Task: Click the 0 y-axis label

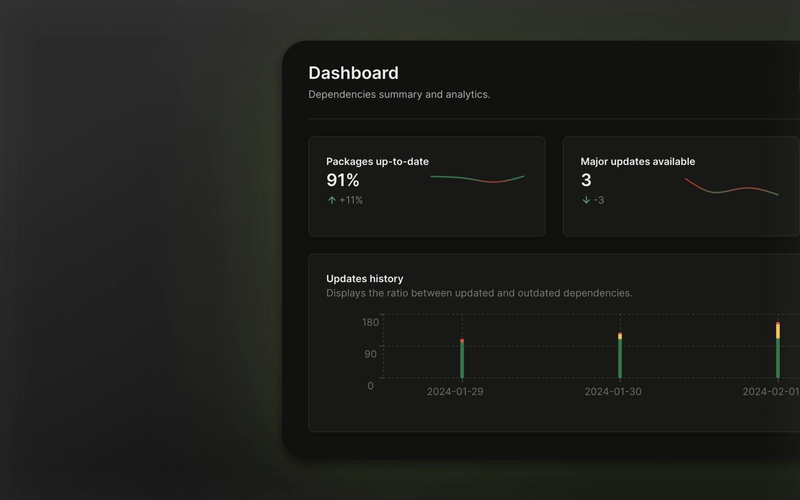Action: (370, 386)
